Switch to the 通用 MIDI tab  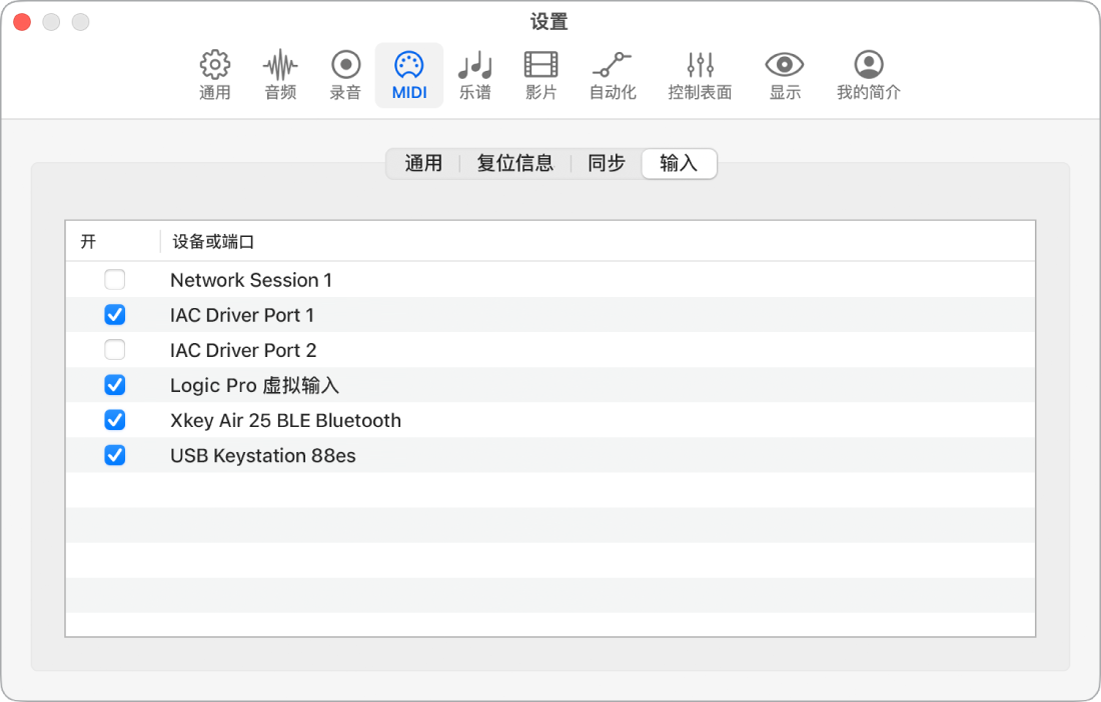click(422, 163)
